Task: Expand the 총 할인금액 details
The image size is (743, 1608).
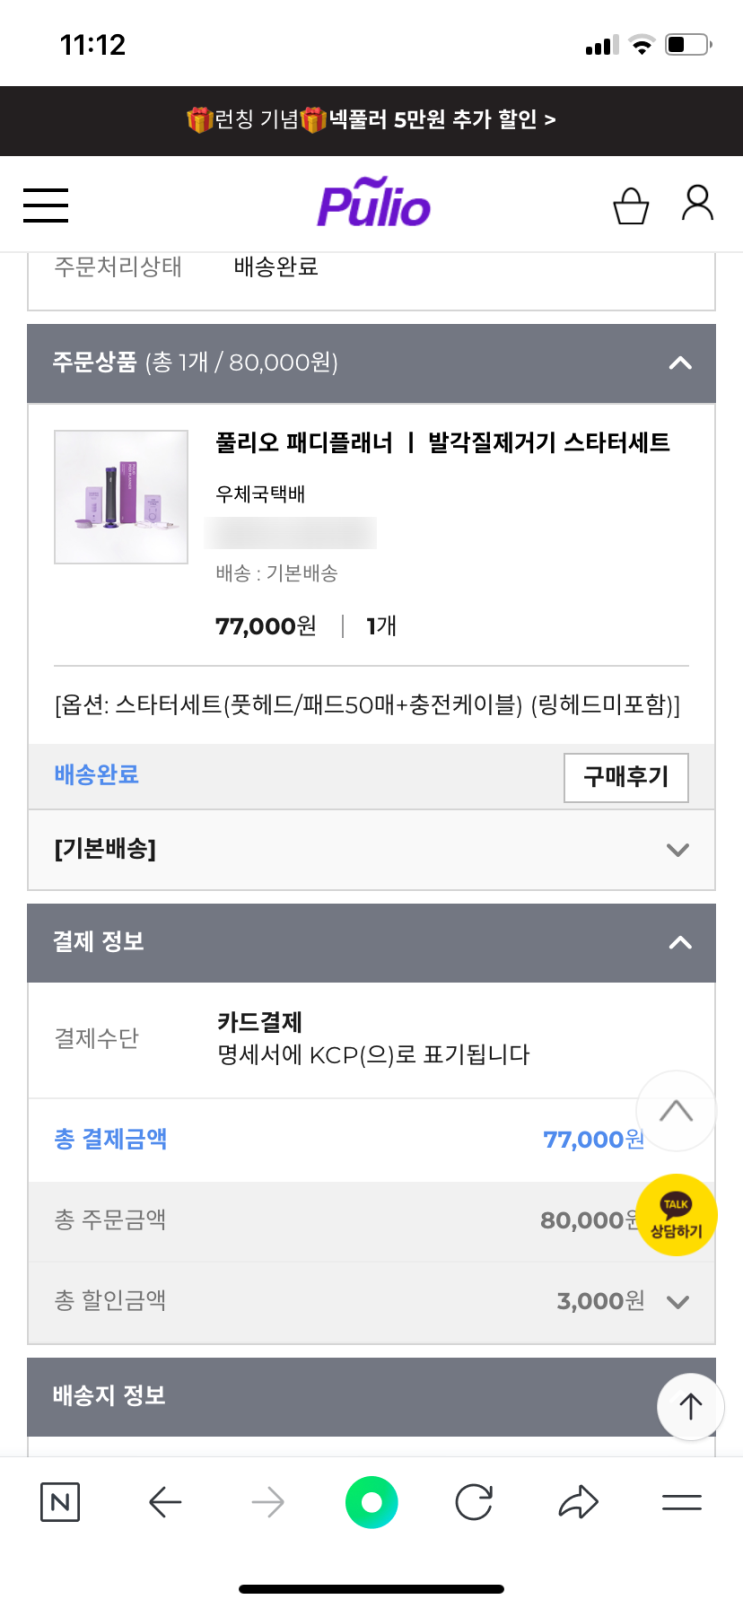Action: 678,1302
